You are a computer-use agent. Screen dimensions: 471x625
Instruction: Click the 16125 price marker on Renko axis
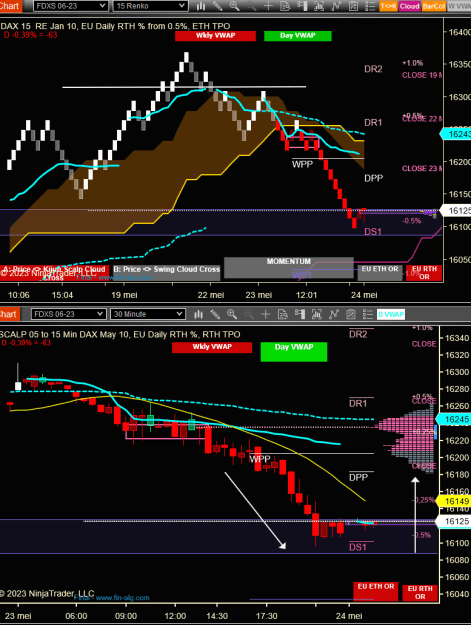tap(456, 210)
